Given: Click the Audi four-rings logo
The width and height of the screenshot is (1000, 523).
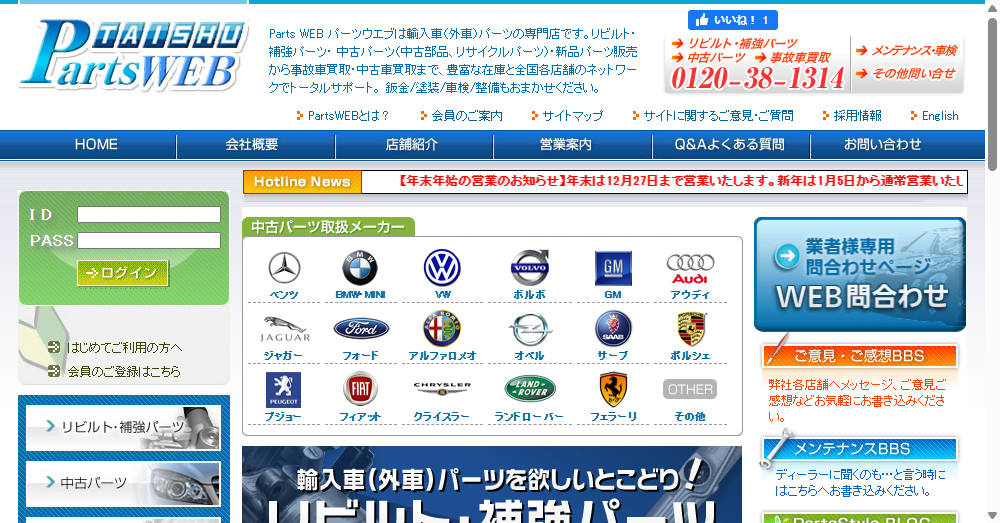Looking at the screenshot, I should [x=690, y=269].
